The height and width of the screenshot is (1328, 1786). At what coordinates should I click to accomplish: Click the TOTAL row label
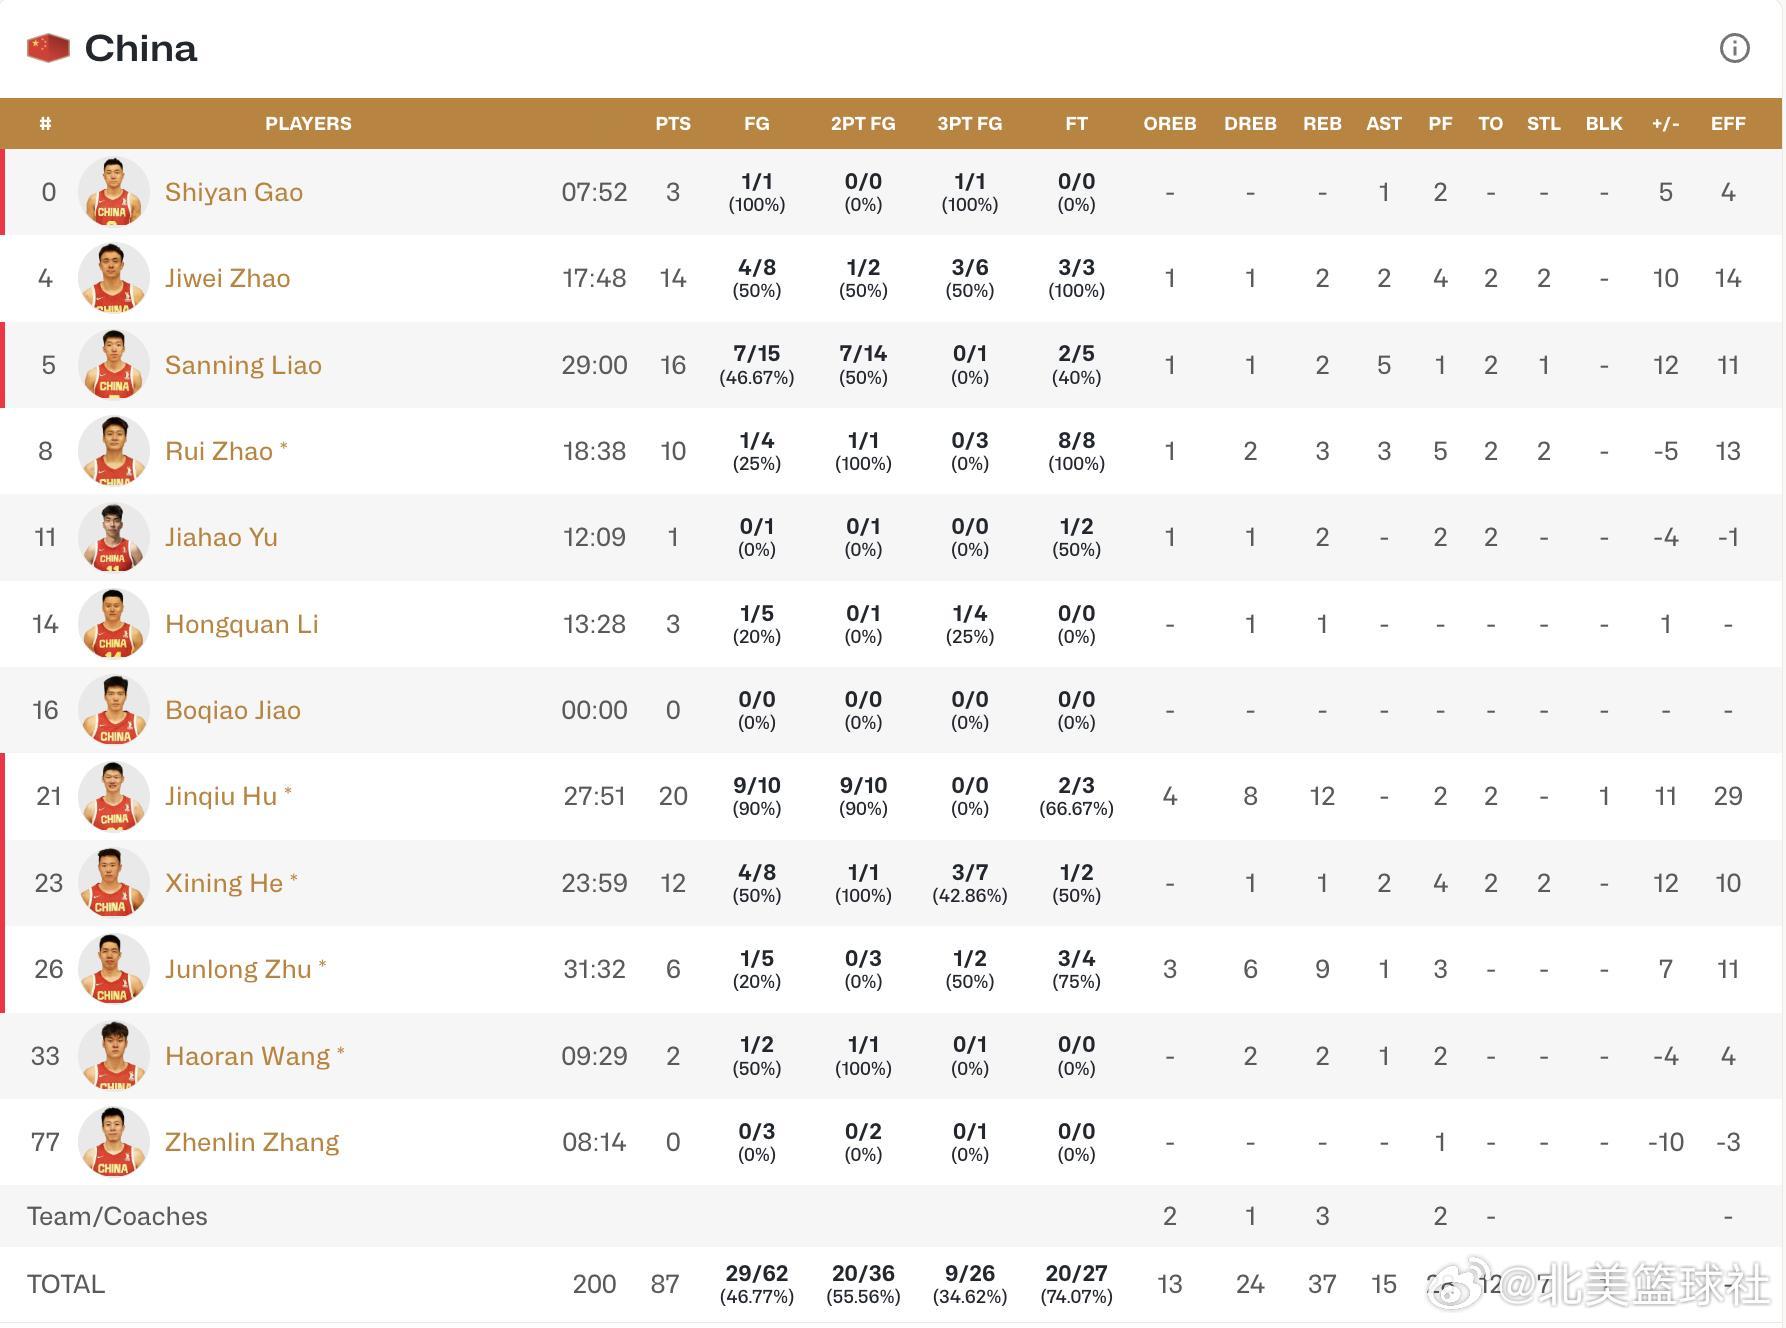66,1284
